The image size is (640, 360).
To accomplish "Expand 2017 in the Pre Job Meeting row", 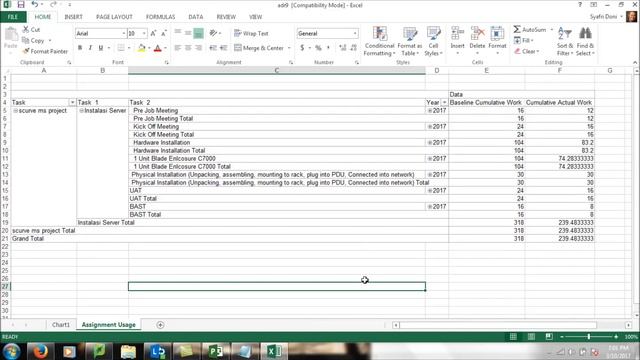I will (429, 111).
